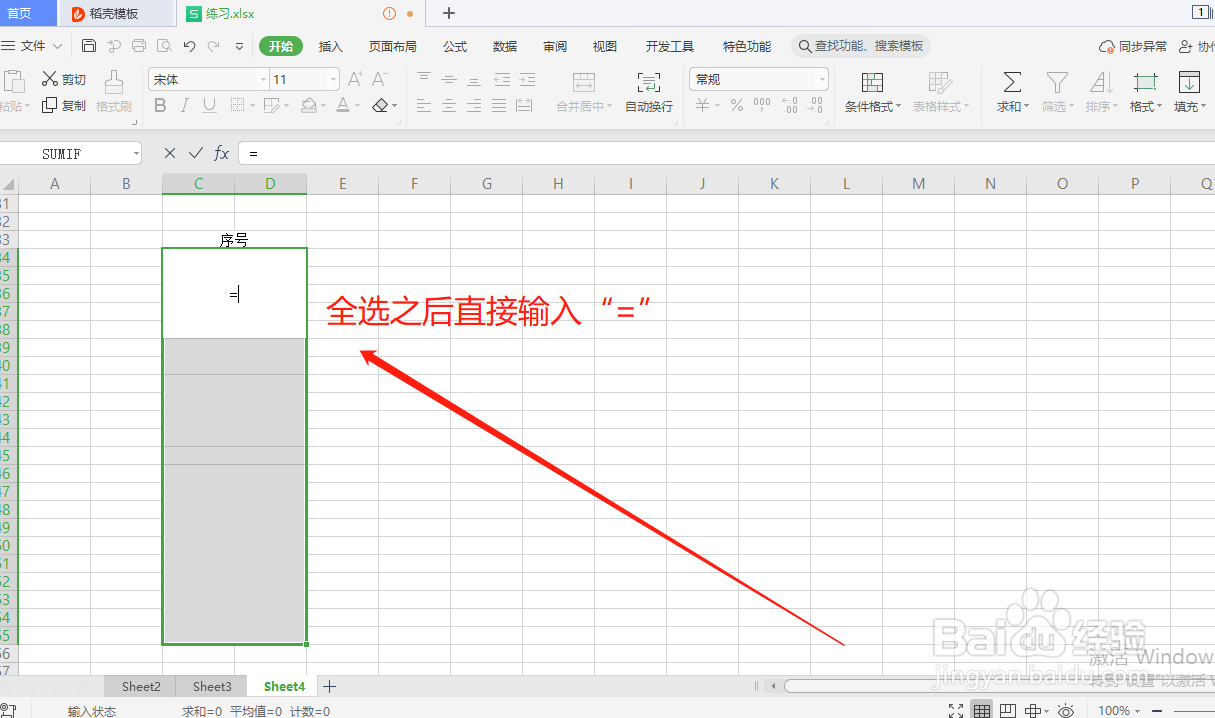Click the font color A icon

tap(343, 105)
